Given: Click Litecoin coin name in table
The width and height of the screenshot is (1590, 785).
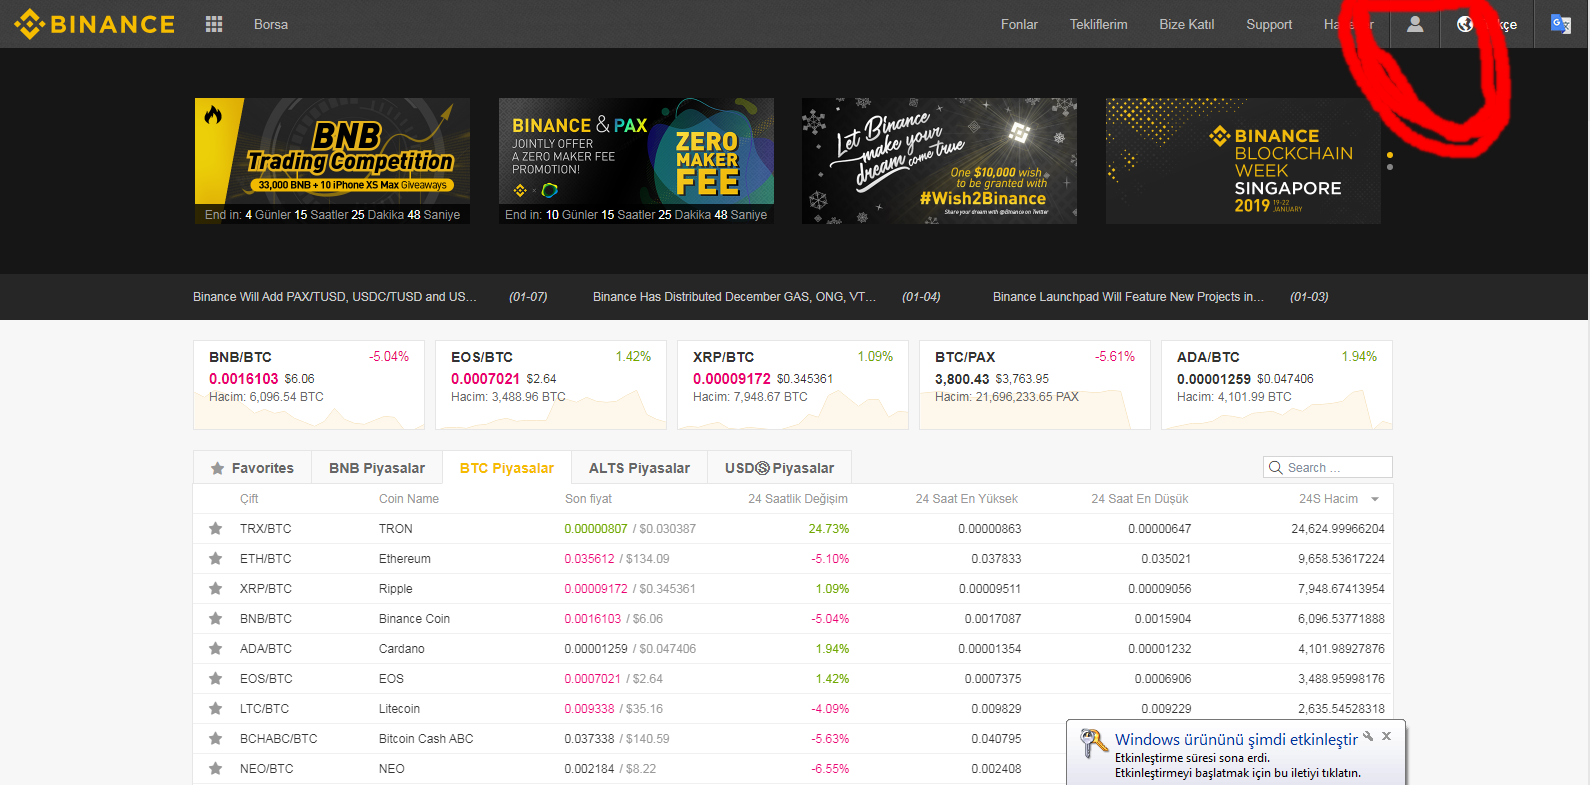Looking at the screenshot, I should tap(399, 709).
